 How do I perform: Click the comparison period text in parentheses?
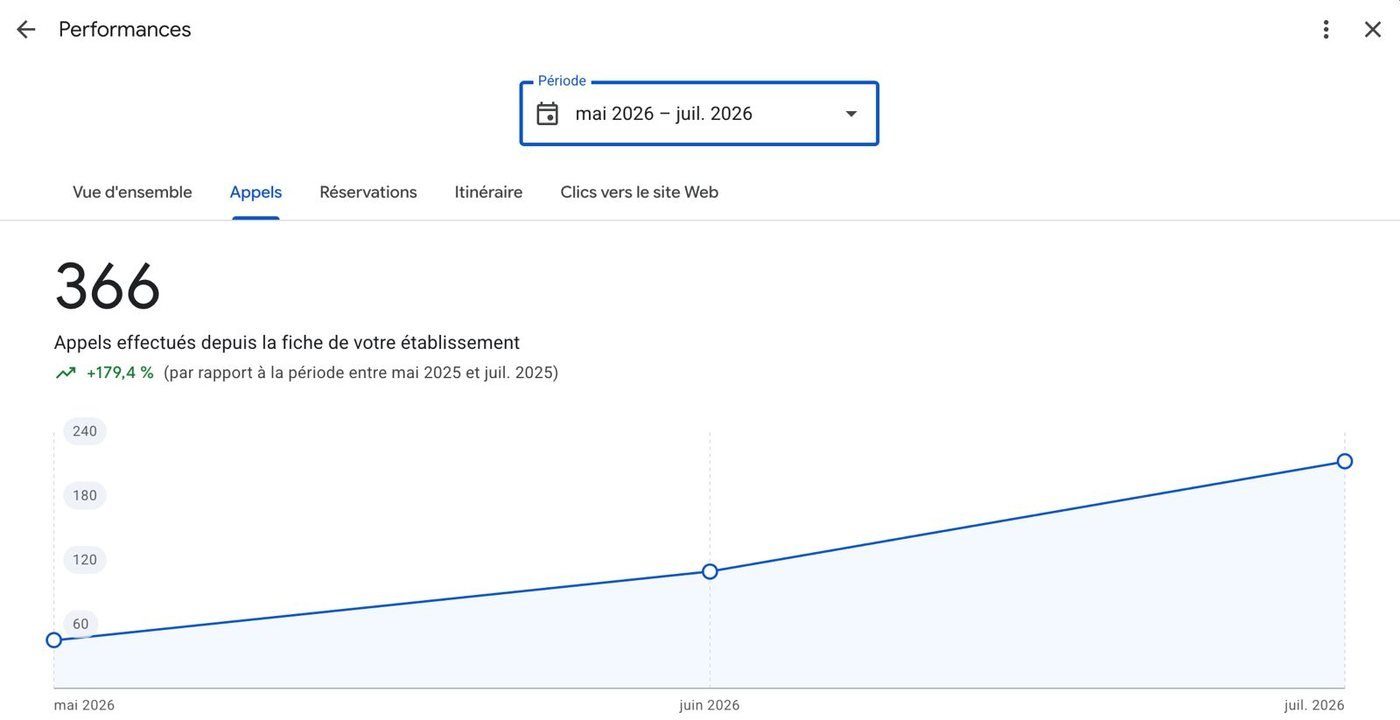tap(361, 373)
